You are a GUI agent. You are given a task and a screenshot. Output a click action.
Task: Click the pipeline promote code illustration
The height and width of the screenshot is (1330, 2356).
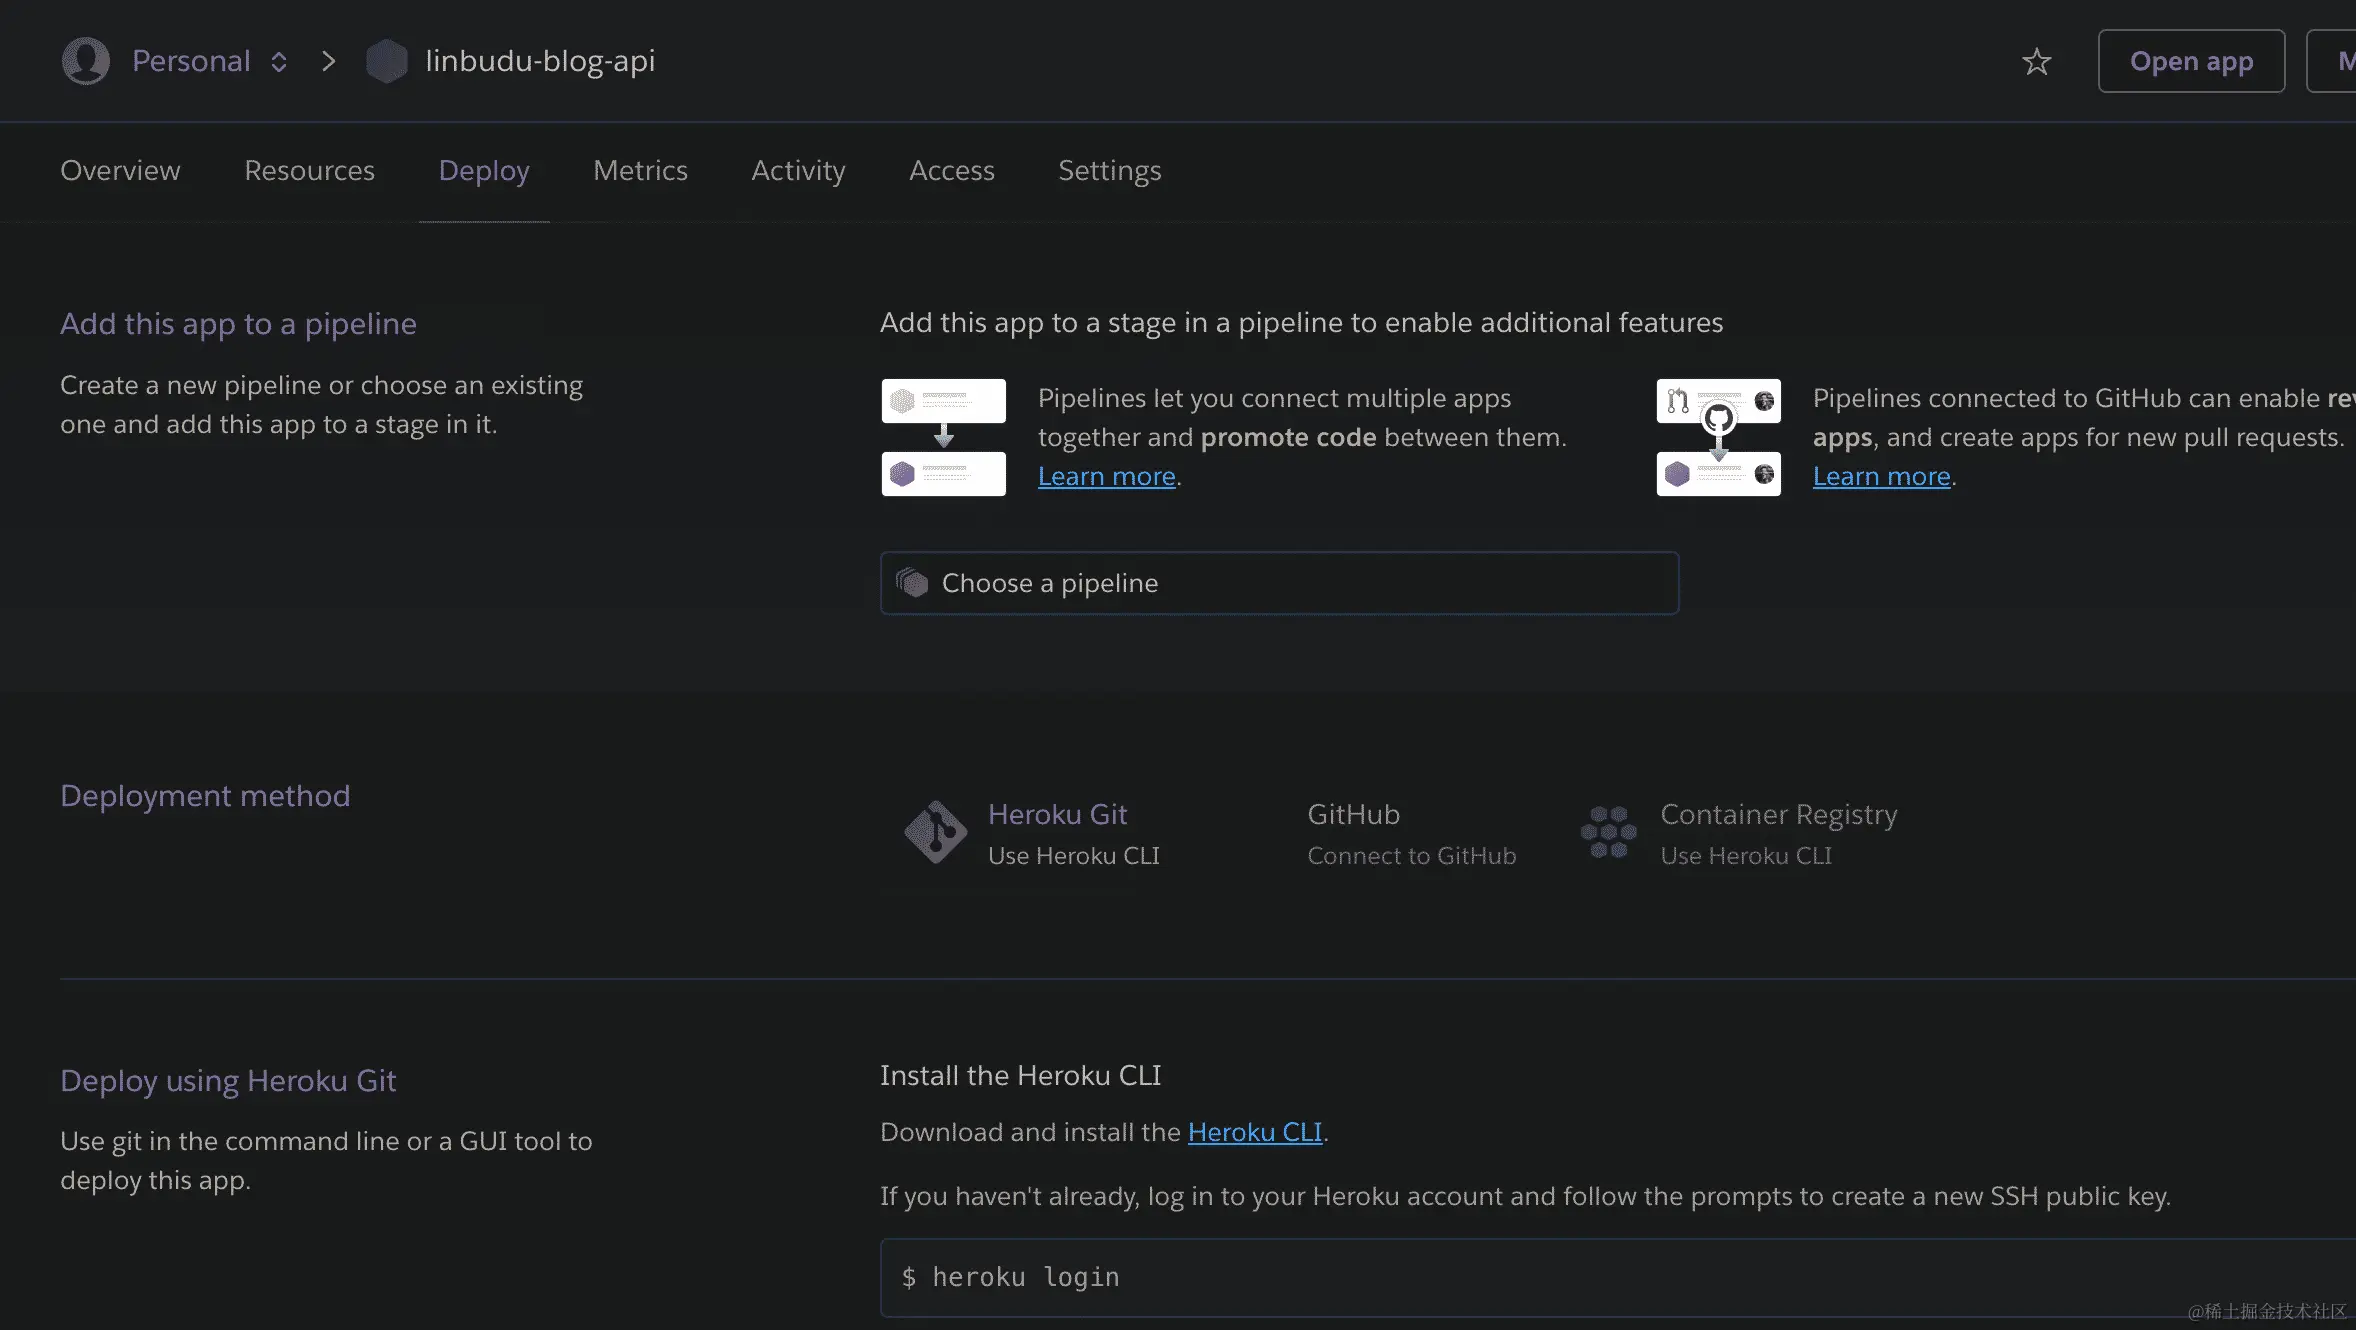(943, 437)
